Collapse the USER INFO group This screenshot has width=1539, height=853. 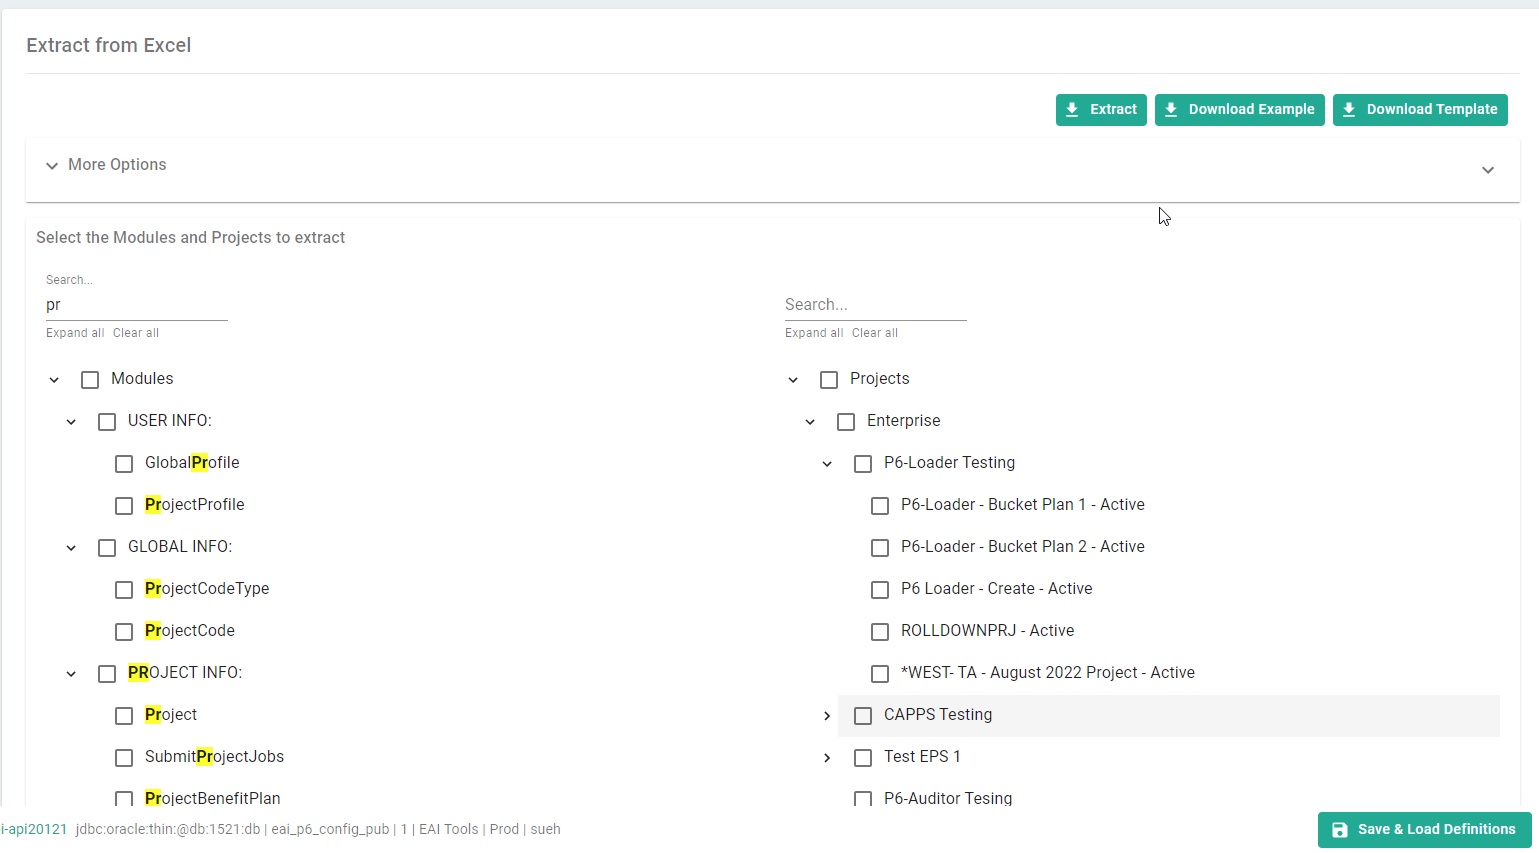[x=71, y=422]
